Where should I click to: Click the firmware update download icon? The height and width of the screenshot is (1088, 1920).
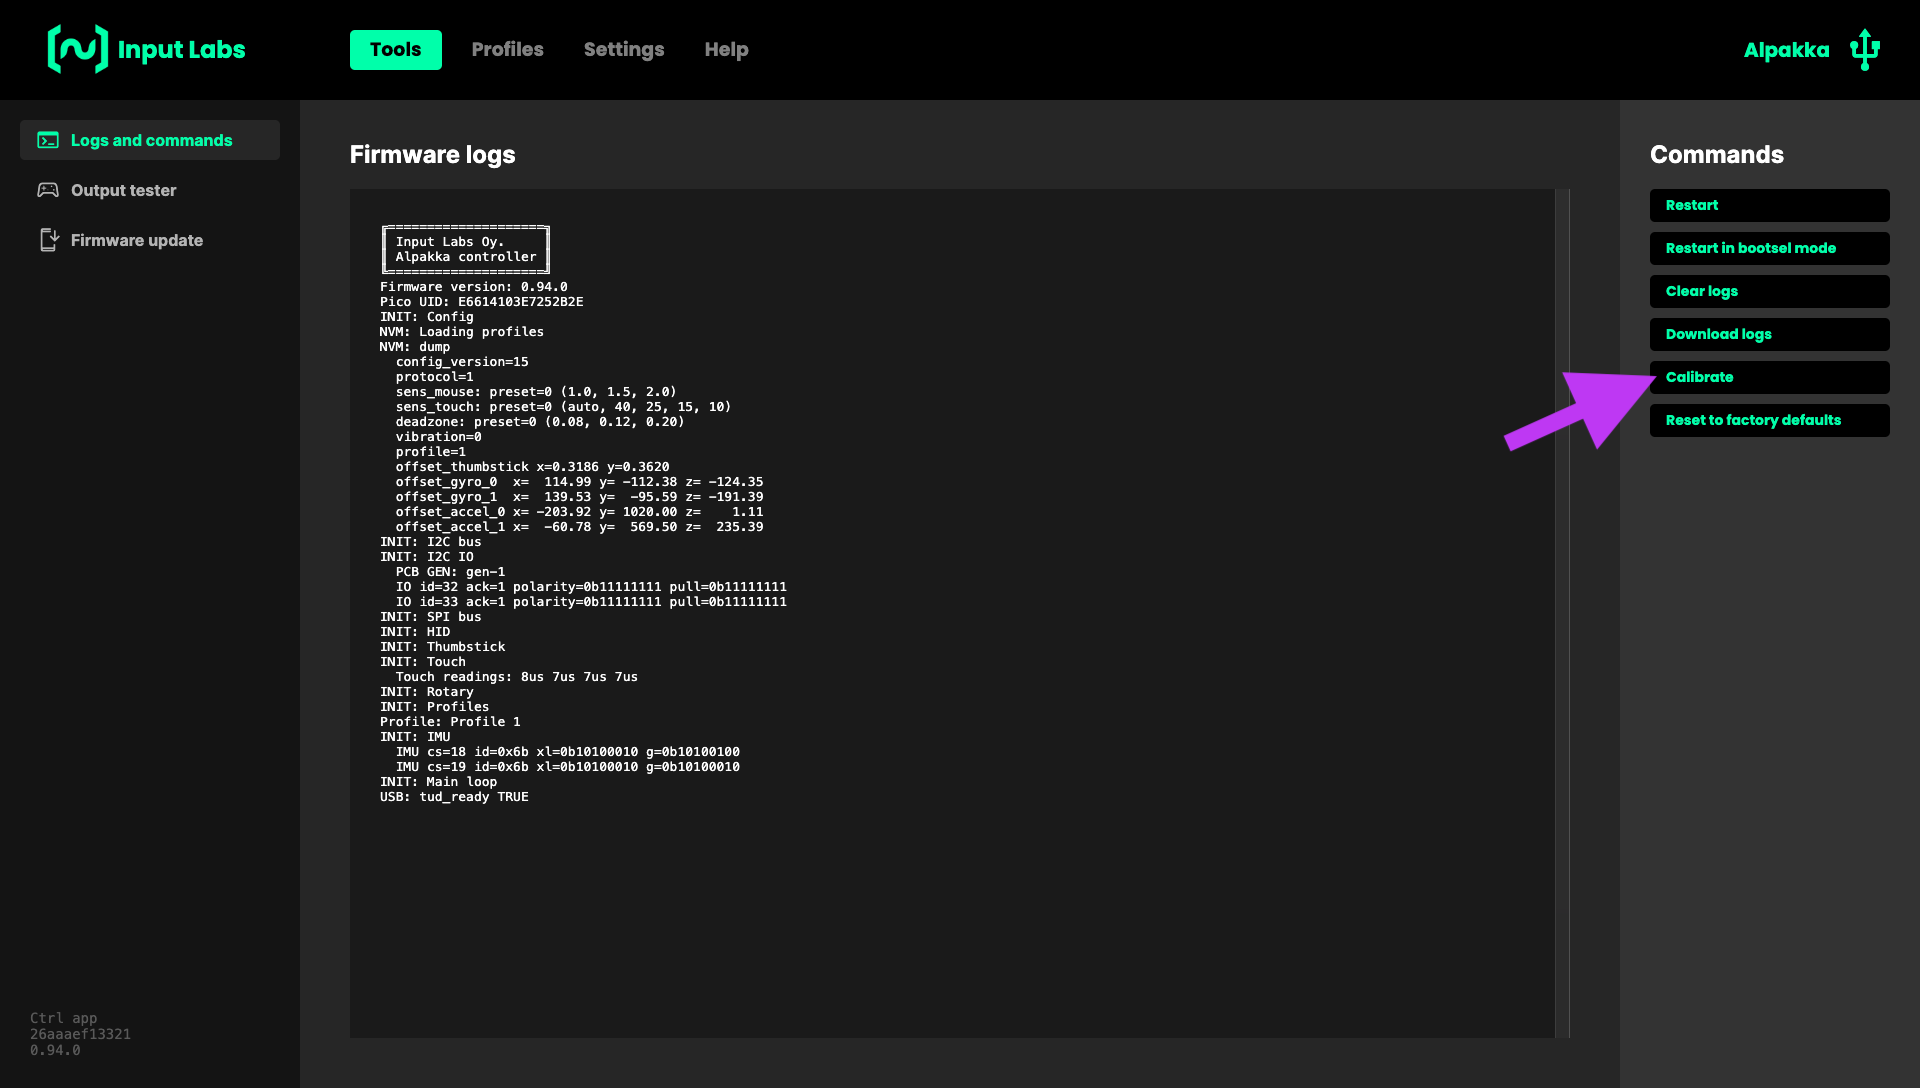pyautogui.click(x=48, y=240)
